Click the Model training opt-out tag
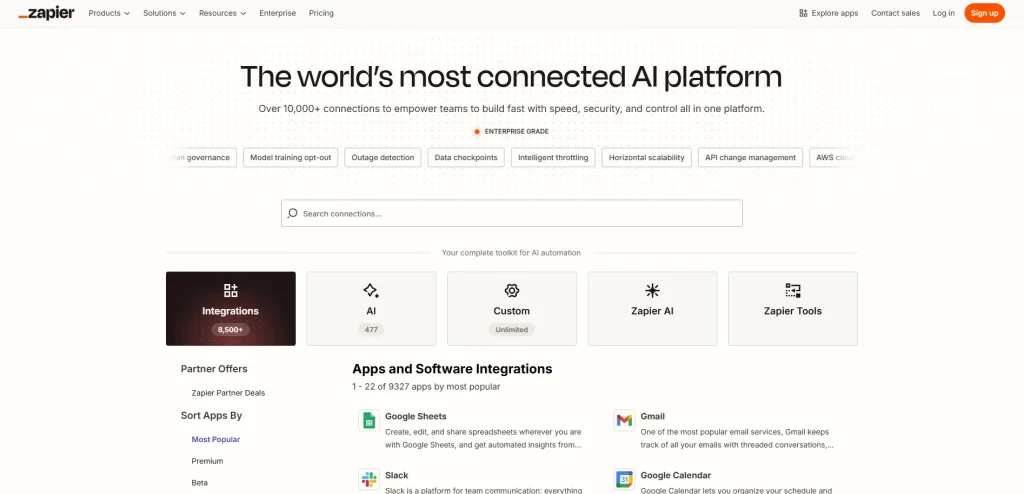This screenshot has height=494, width=1024. click(291, 157)
